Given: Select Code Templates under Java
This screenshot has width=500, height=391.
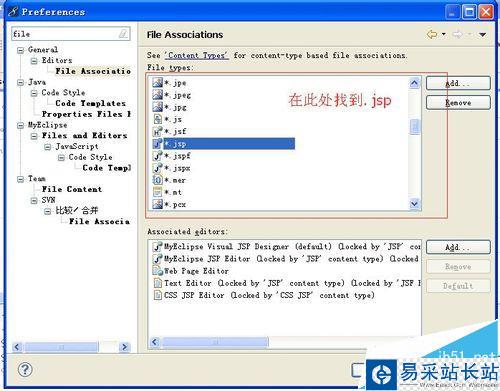Looking at the screenshot, I should pyautogui.click(x=90, y=103).
